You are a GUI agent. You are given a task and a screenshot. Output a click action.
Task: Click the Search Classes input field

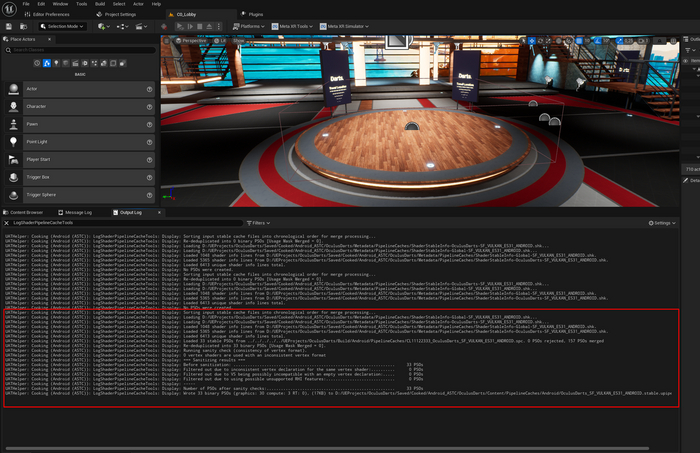click(80, 49)
